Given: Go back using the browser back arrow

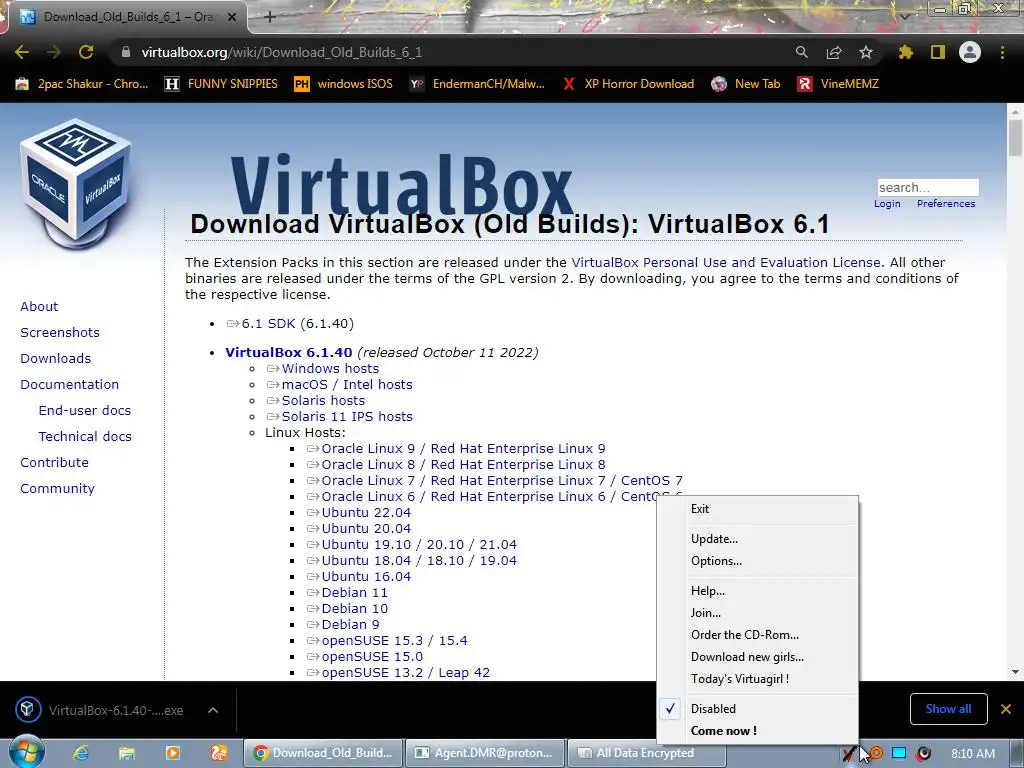Looking at the screenshot, I should coord(22,52).
